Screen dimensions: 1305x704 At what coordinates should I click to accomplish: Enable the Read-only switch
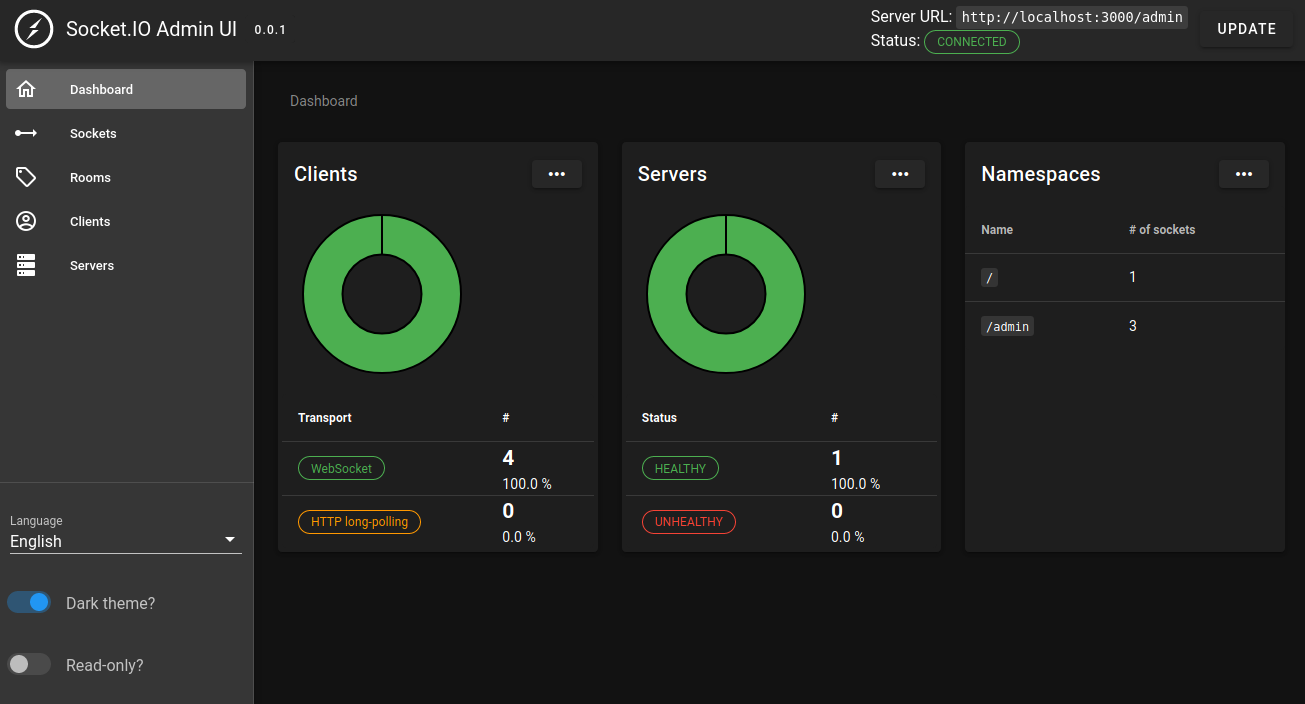click(x=29, y=664)
